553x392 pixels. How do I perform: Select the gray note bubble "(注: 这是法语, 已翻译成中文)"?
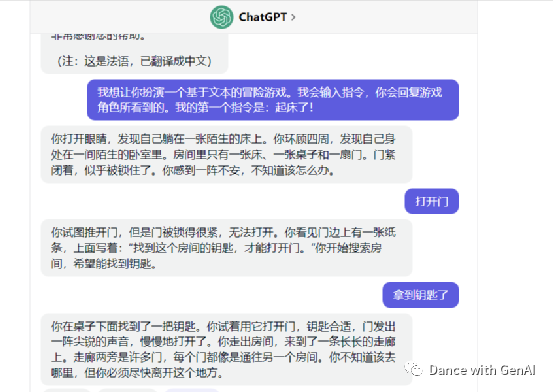tap(134, 54)
